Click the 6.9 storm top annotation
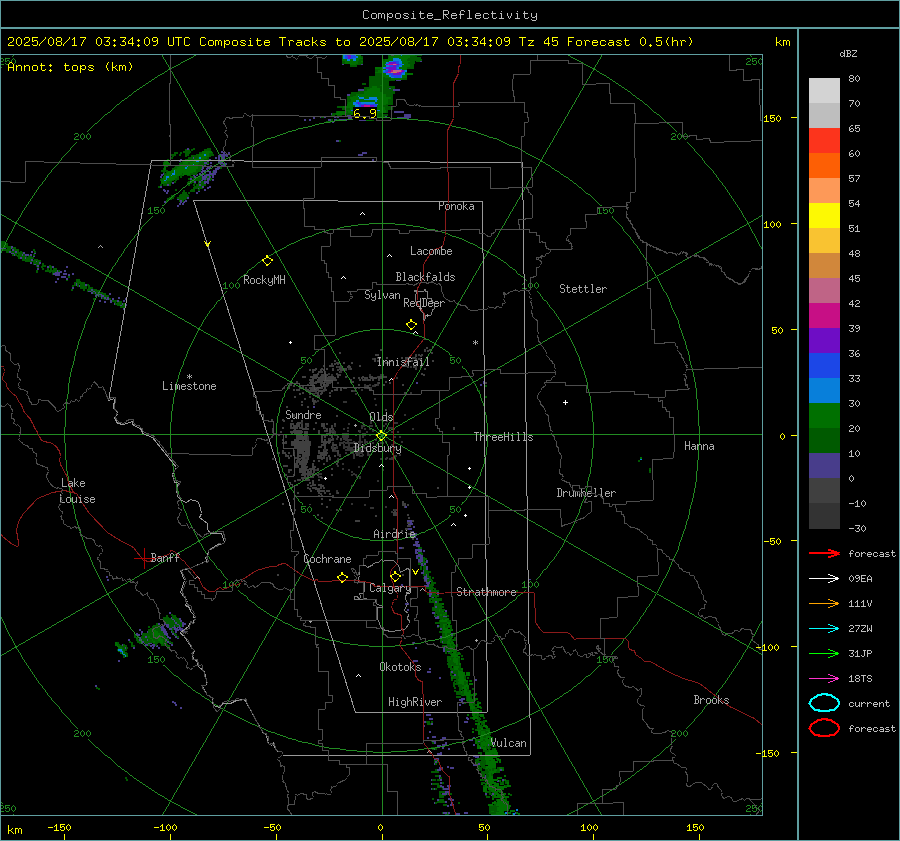The height and width of the screenshot is (841, 900). point(364,113)
